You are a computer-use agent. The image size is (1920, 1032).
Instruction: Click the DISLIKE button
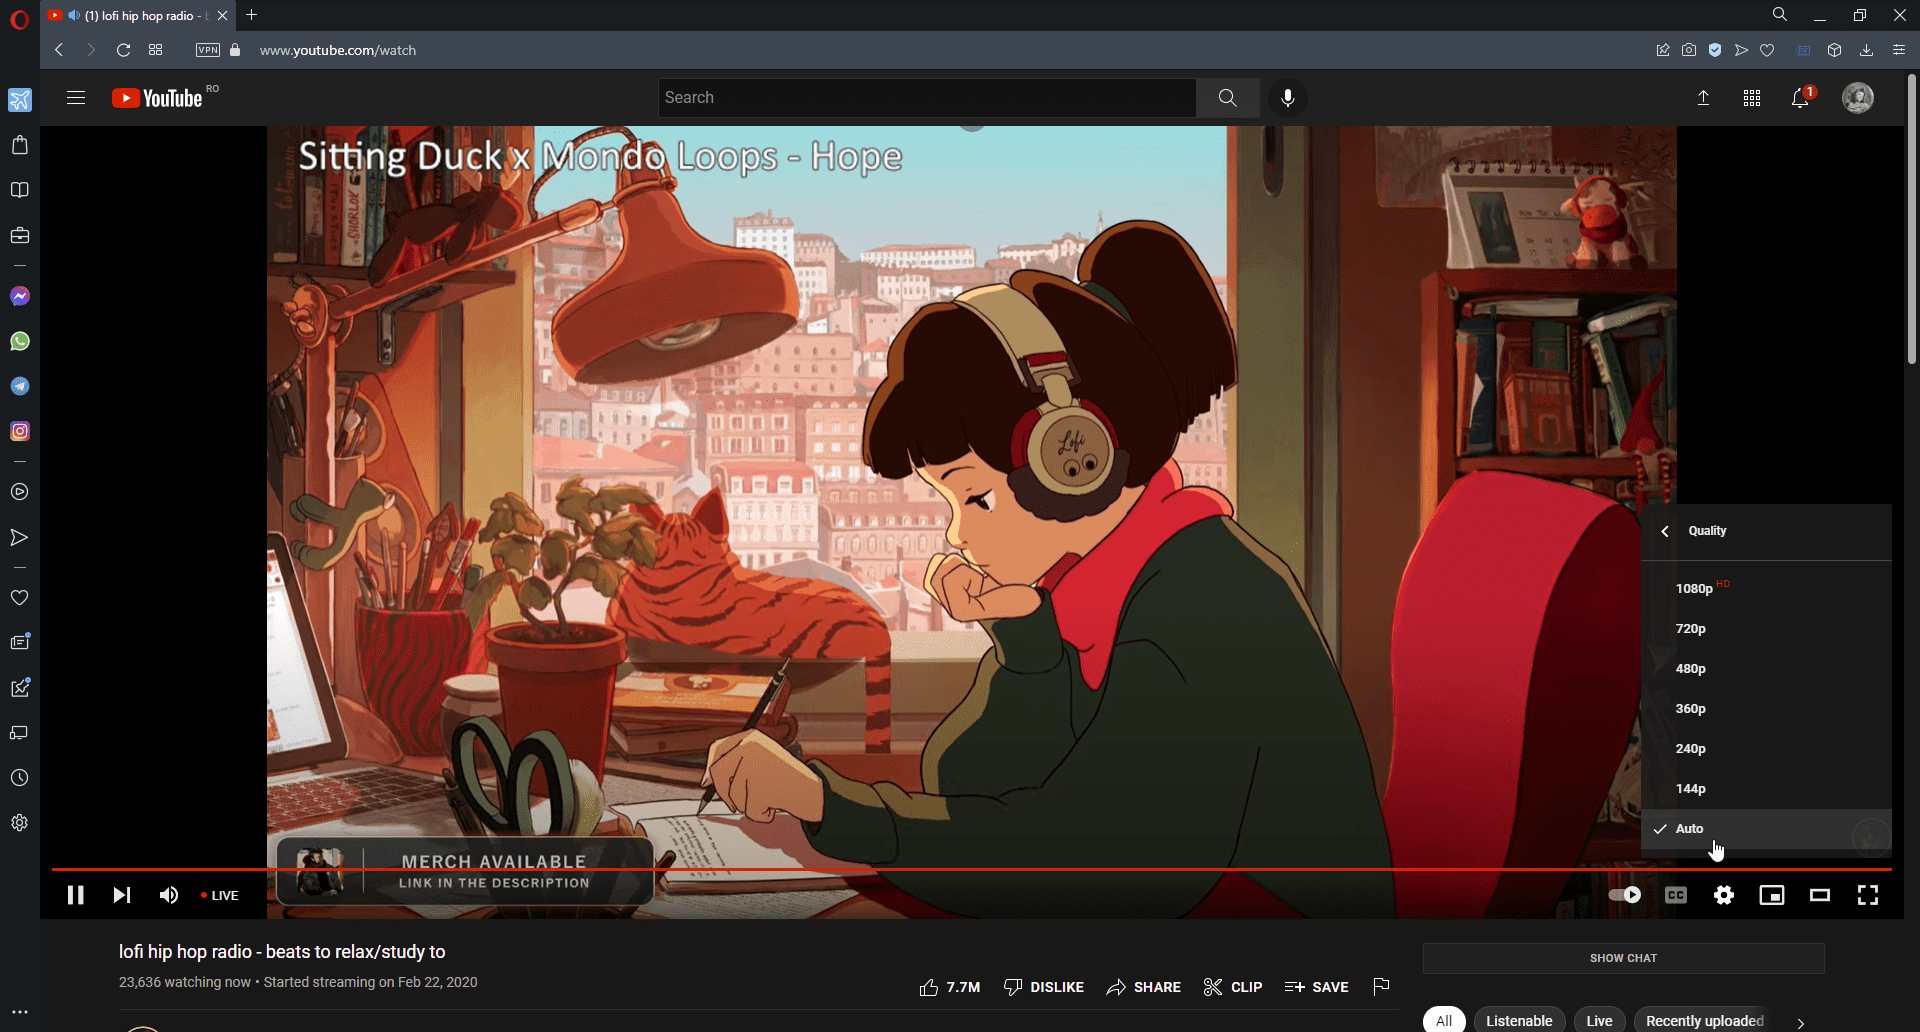1044,987
